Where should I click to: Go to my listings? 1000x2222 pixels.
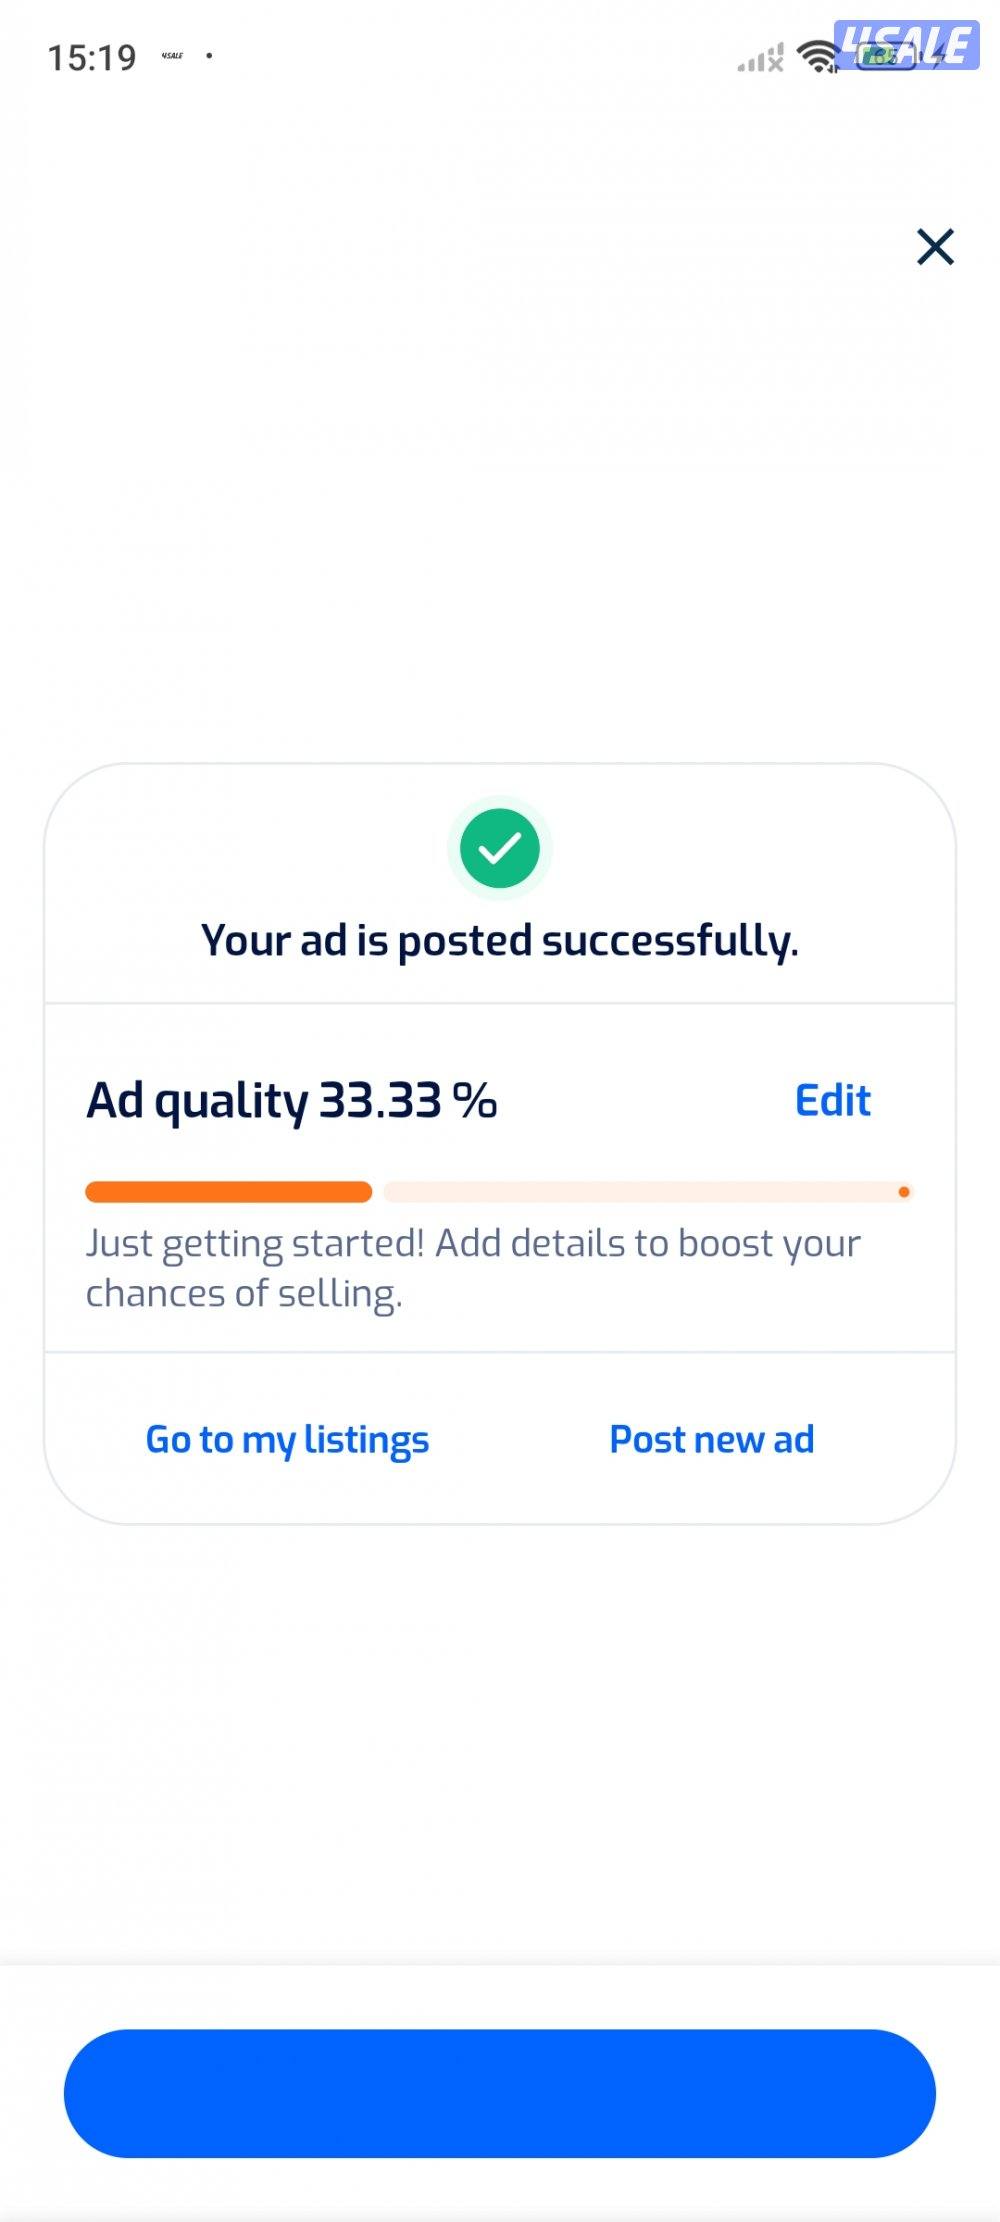pyautogui.click(x=287, y=1439)
